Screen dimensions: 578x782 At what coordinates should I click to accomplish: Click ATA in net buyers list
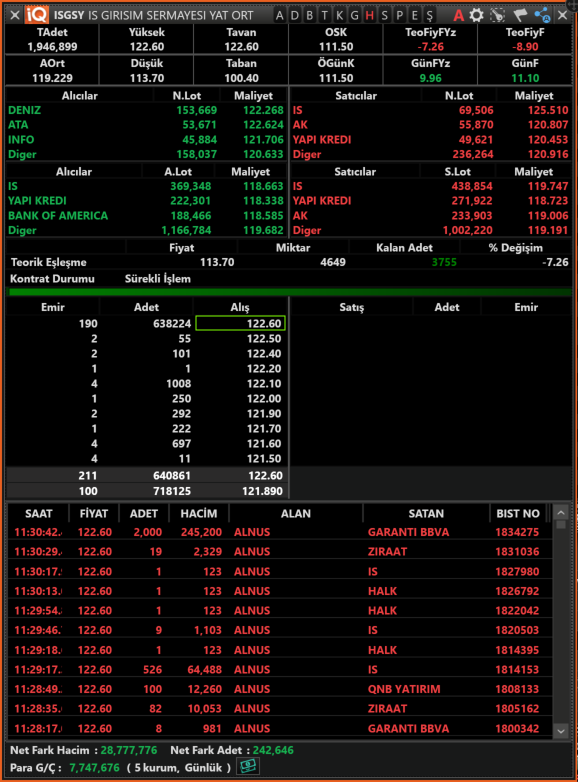(18, 125)
